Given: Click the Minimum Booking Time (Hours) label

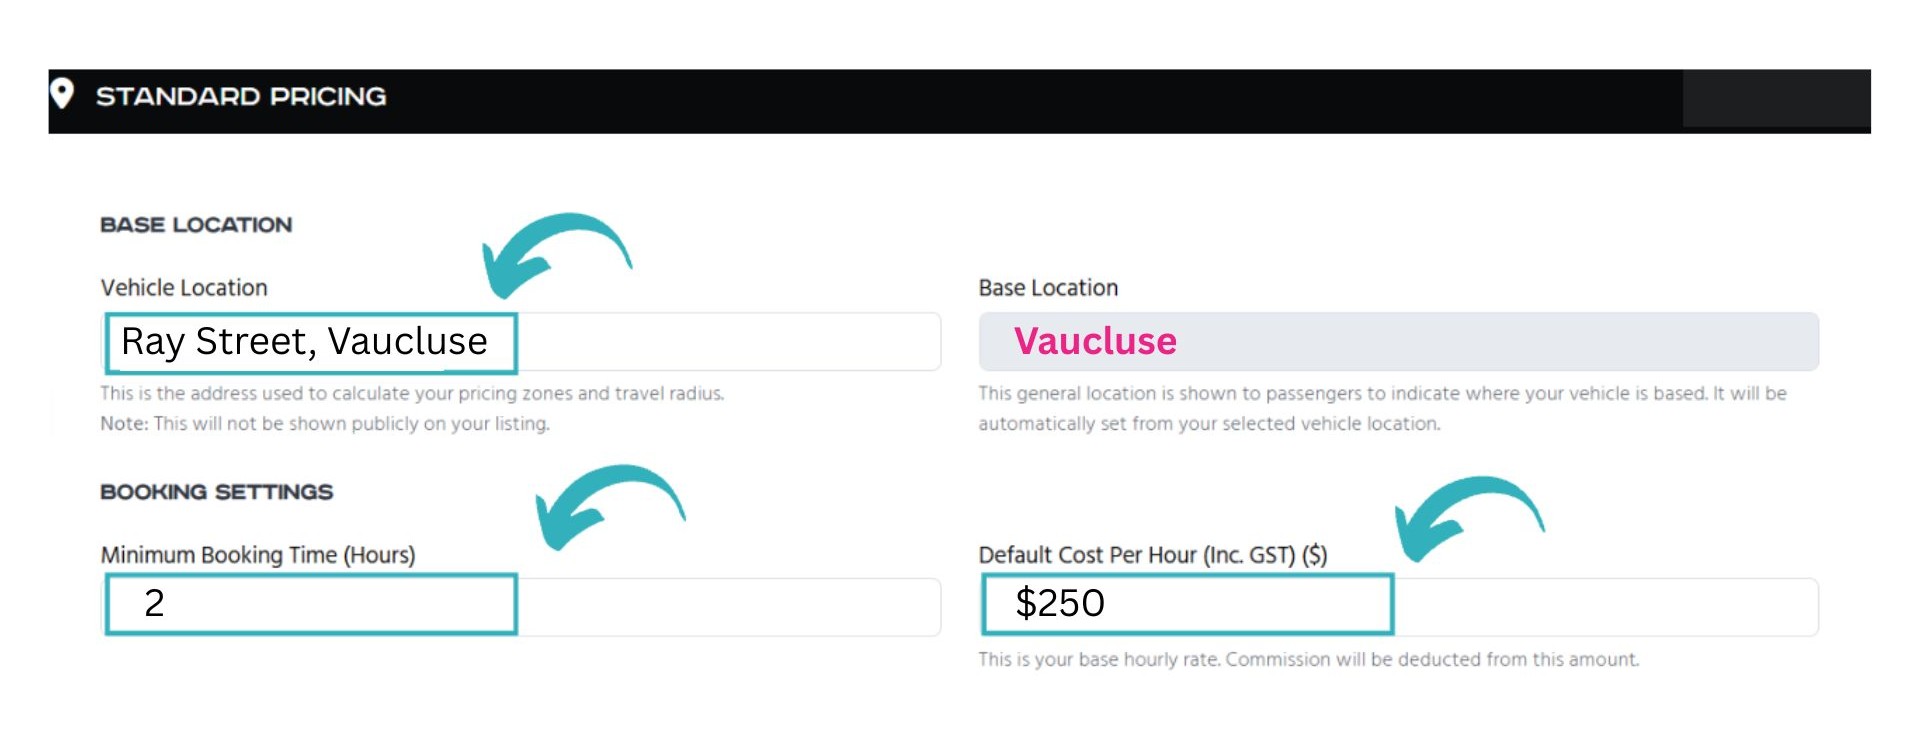Looking at the screenshot, I should click(258, 555).
